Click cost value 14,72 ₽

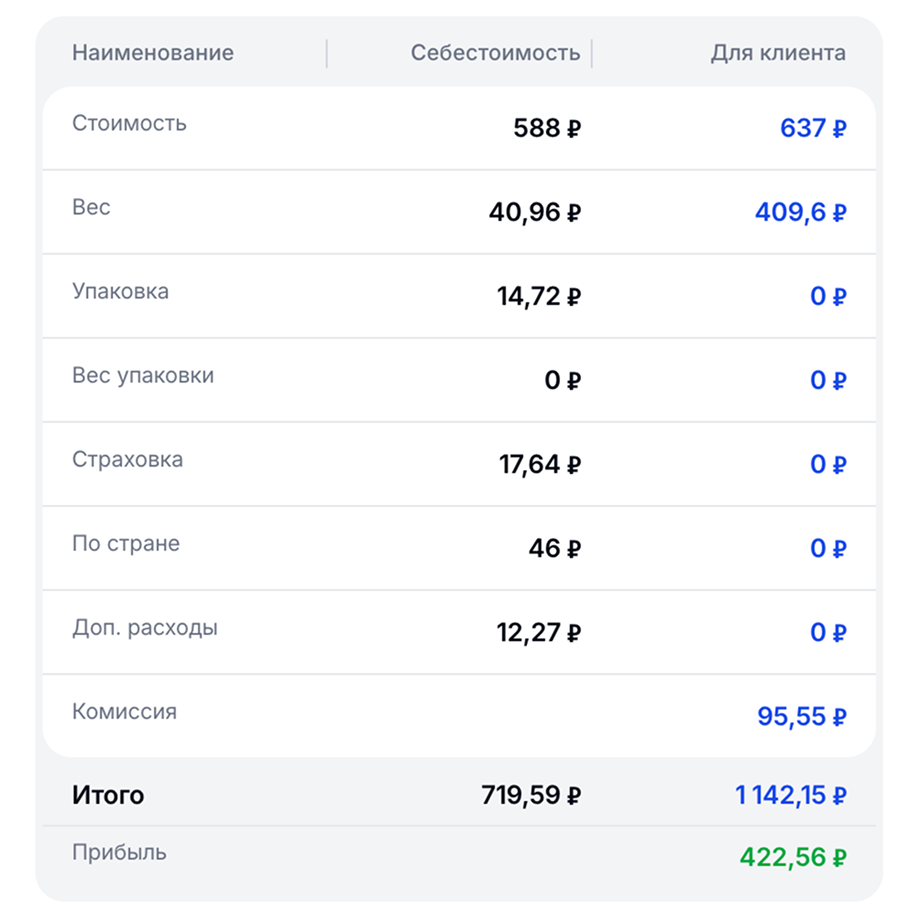[539, 296]
